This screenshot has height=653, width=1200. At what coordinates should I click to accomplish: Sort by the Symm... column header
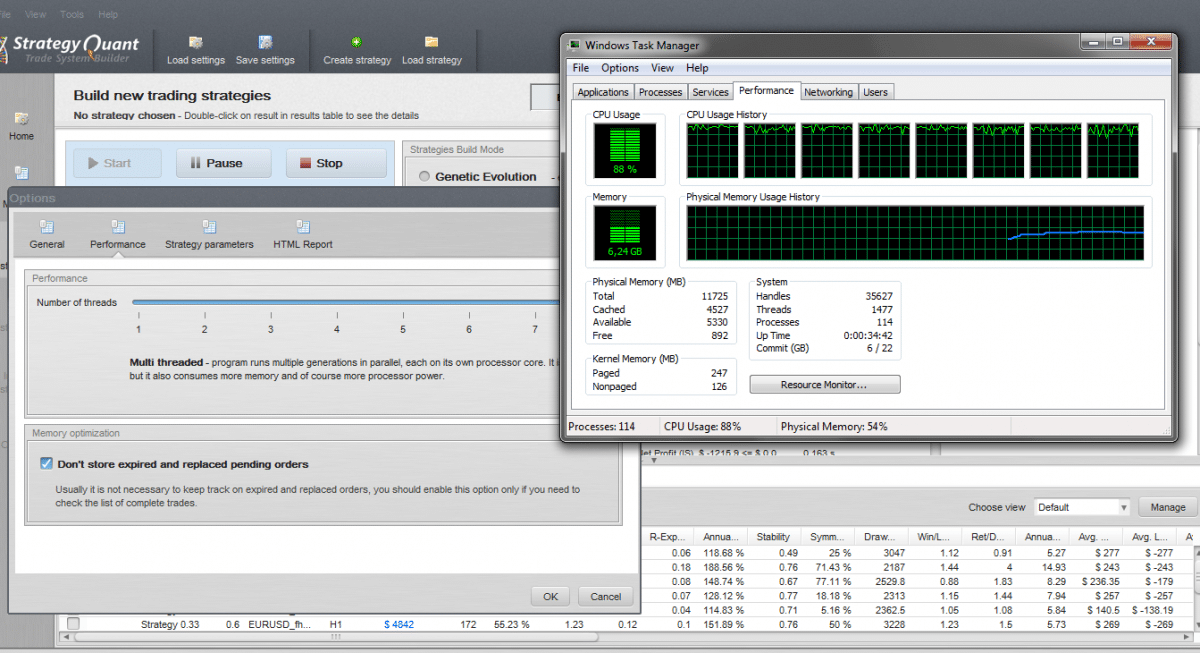(x=826, y=537)
